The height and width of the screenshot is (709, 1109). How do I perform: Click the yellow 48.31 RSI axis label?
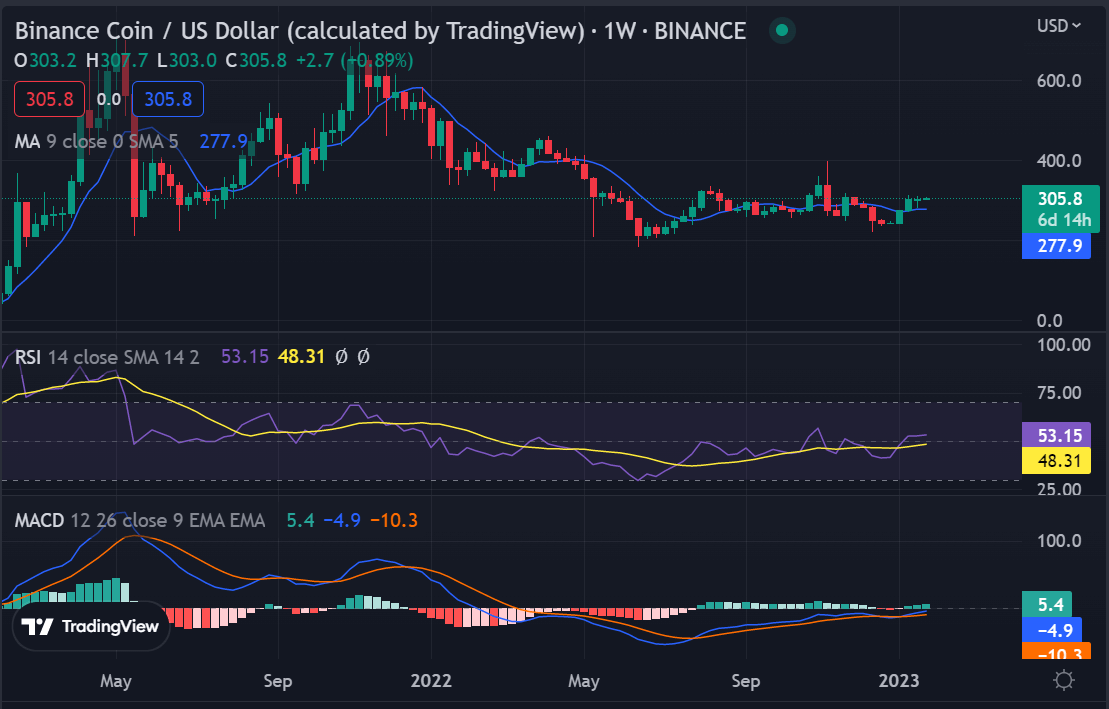click(x=1057, y=461)
